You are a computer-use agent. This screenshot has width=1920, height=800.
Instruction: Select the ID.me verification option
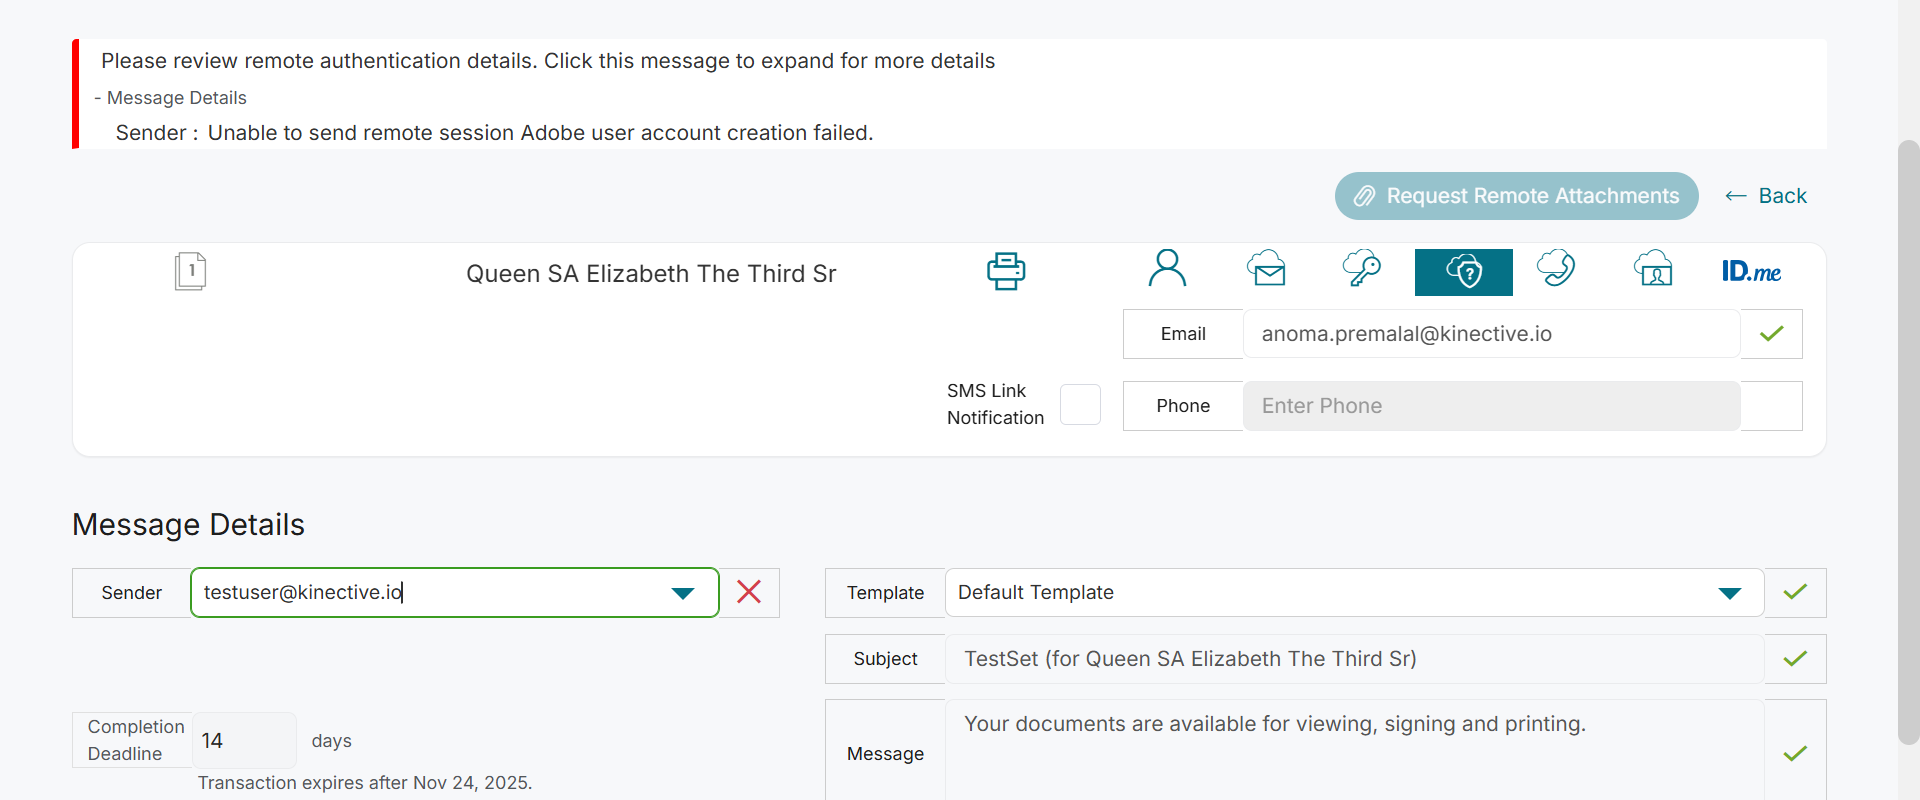[x=1751, y=272]
